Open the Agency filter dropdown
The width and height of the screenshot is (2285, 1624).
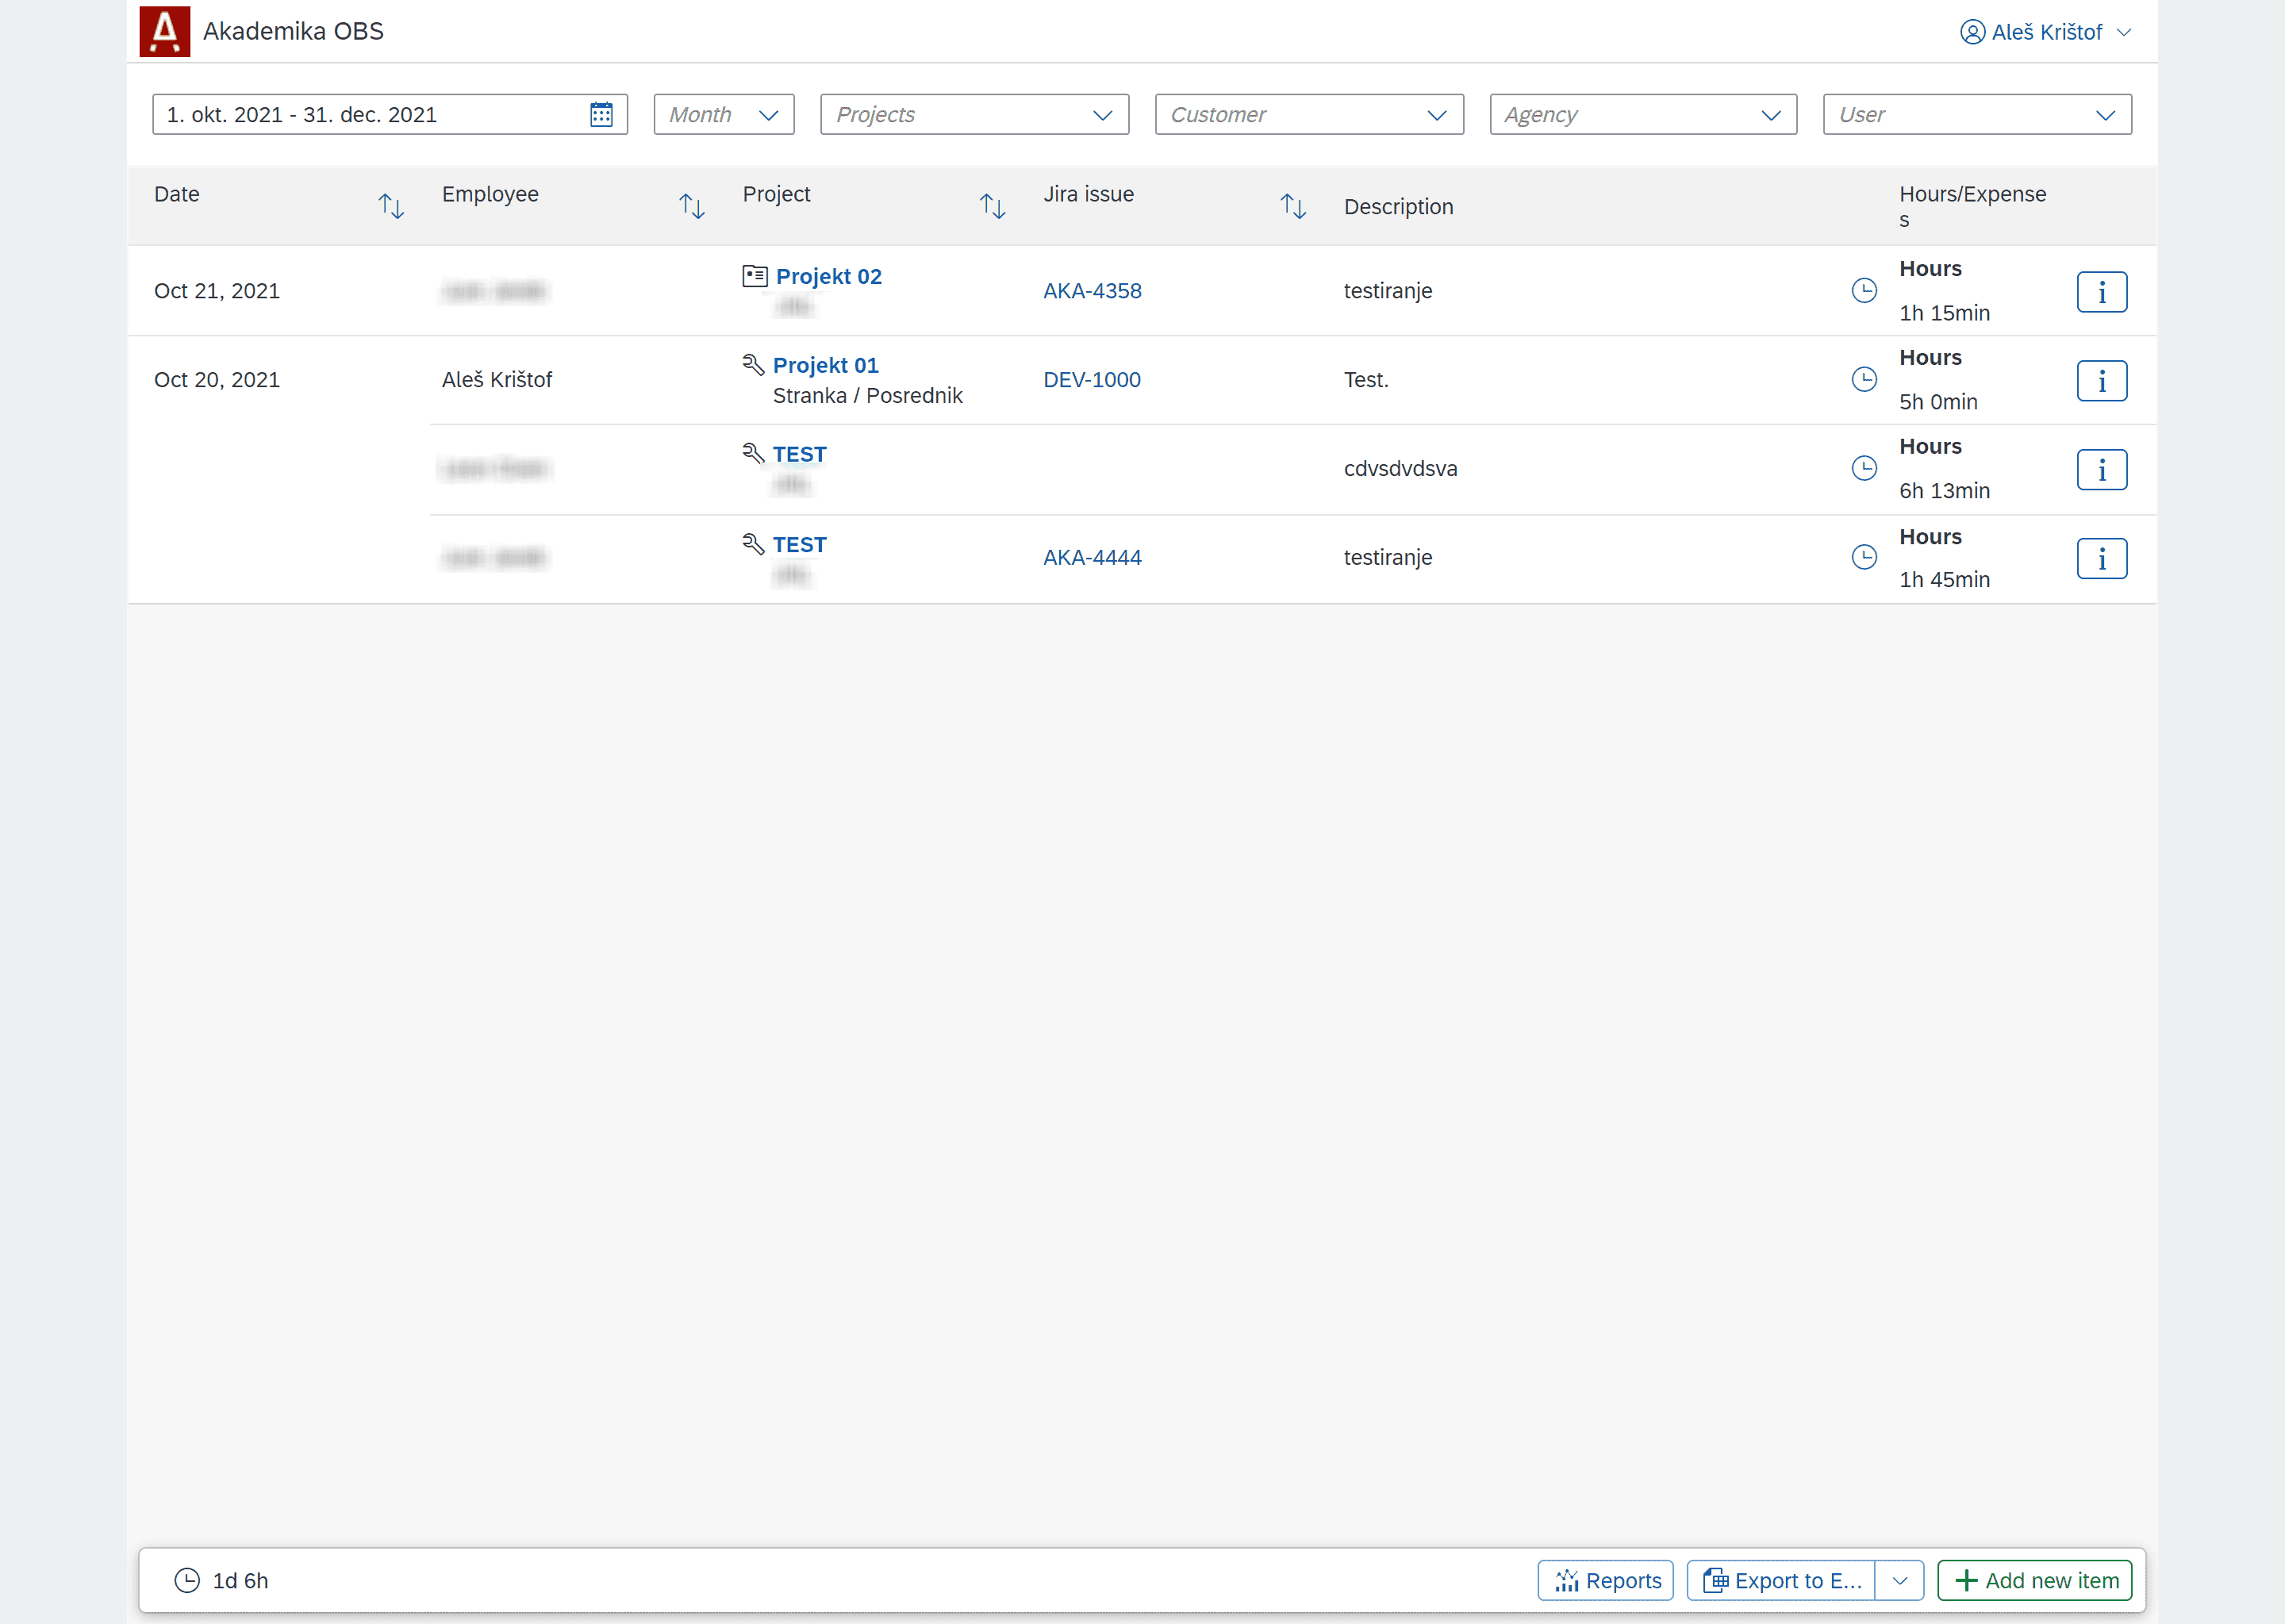pos(1642,114)
